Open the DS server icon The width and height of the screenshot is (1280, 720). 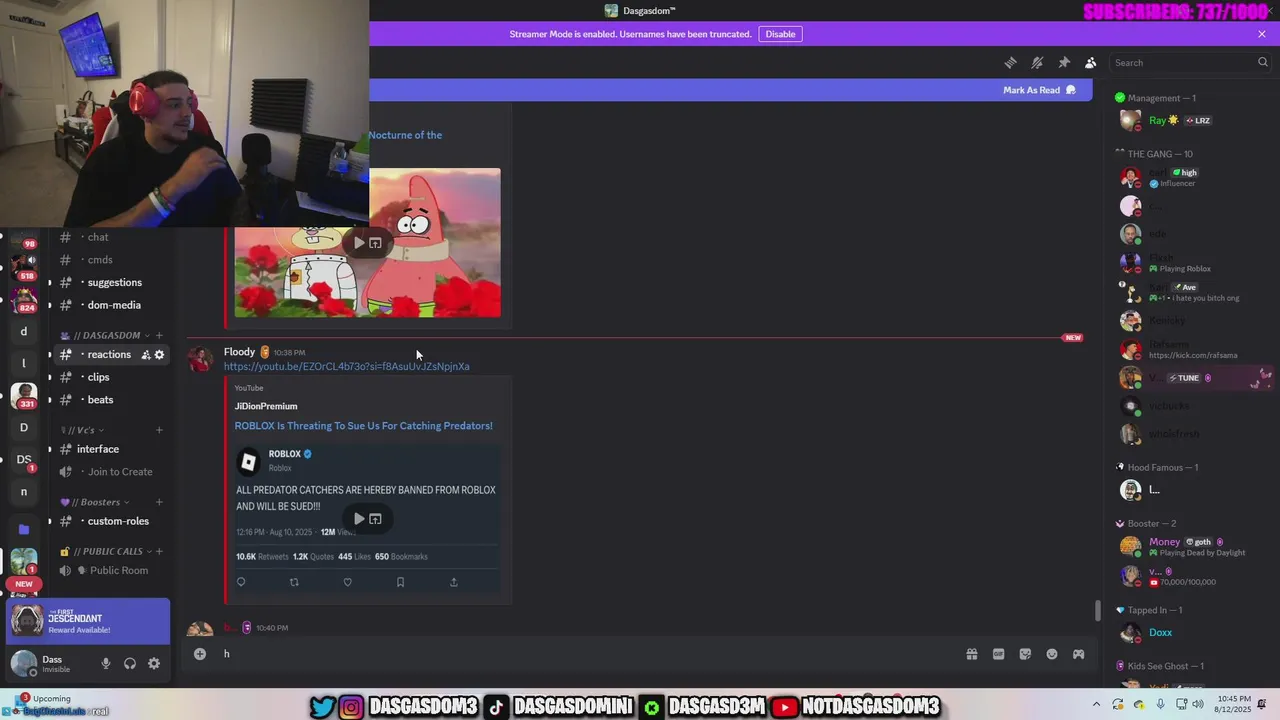(x=24, y=459)
